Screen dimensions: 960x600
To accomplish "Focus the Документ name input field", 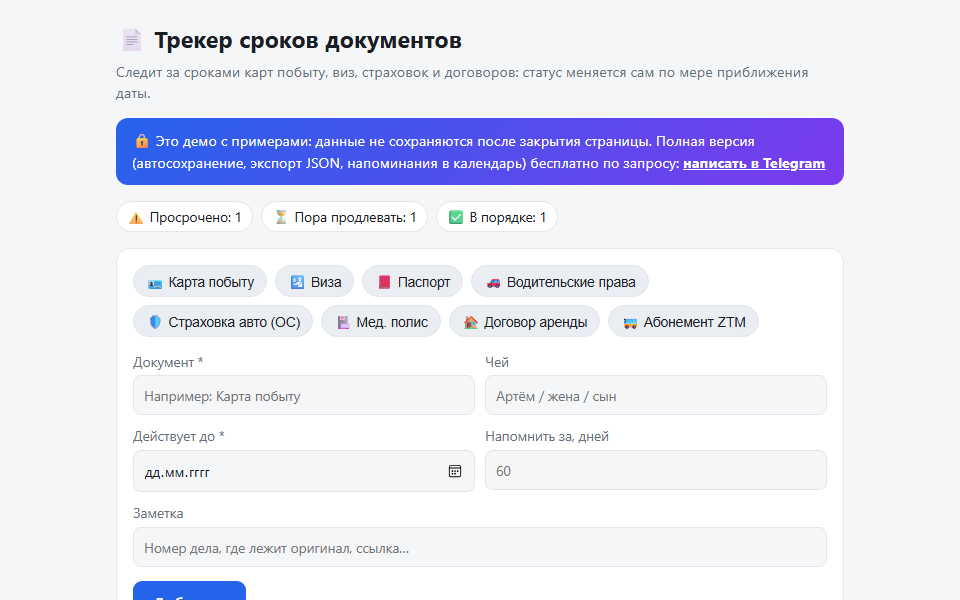I will [x=304, y=396].
